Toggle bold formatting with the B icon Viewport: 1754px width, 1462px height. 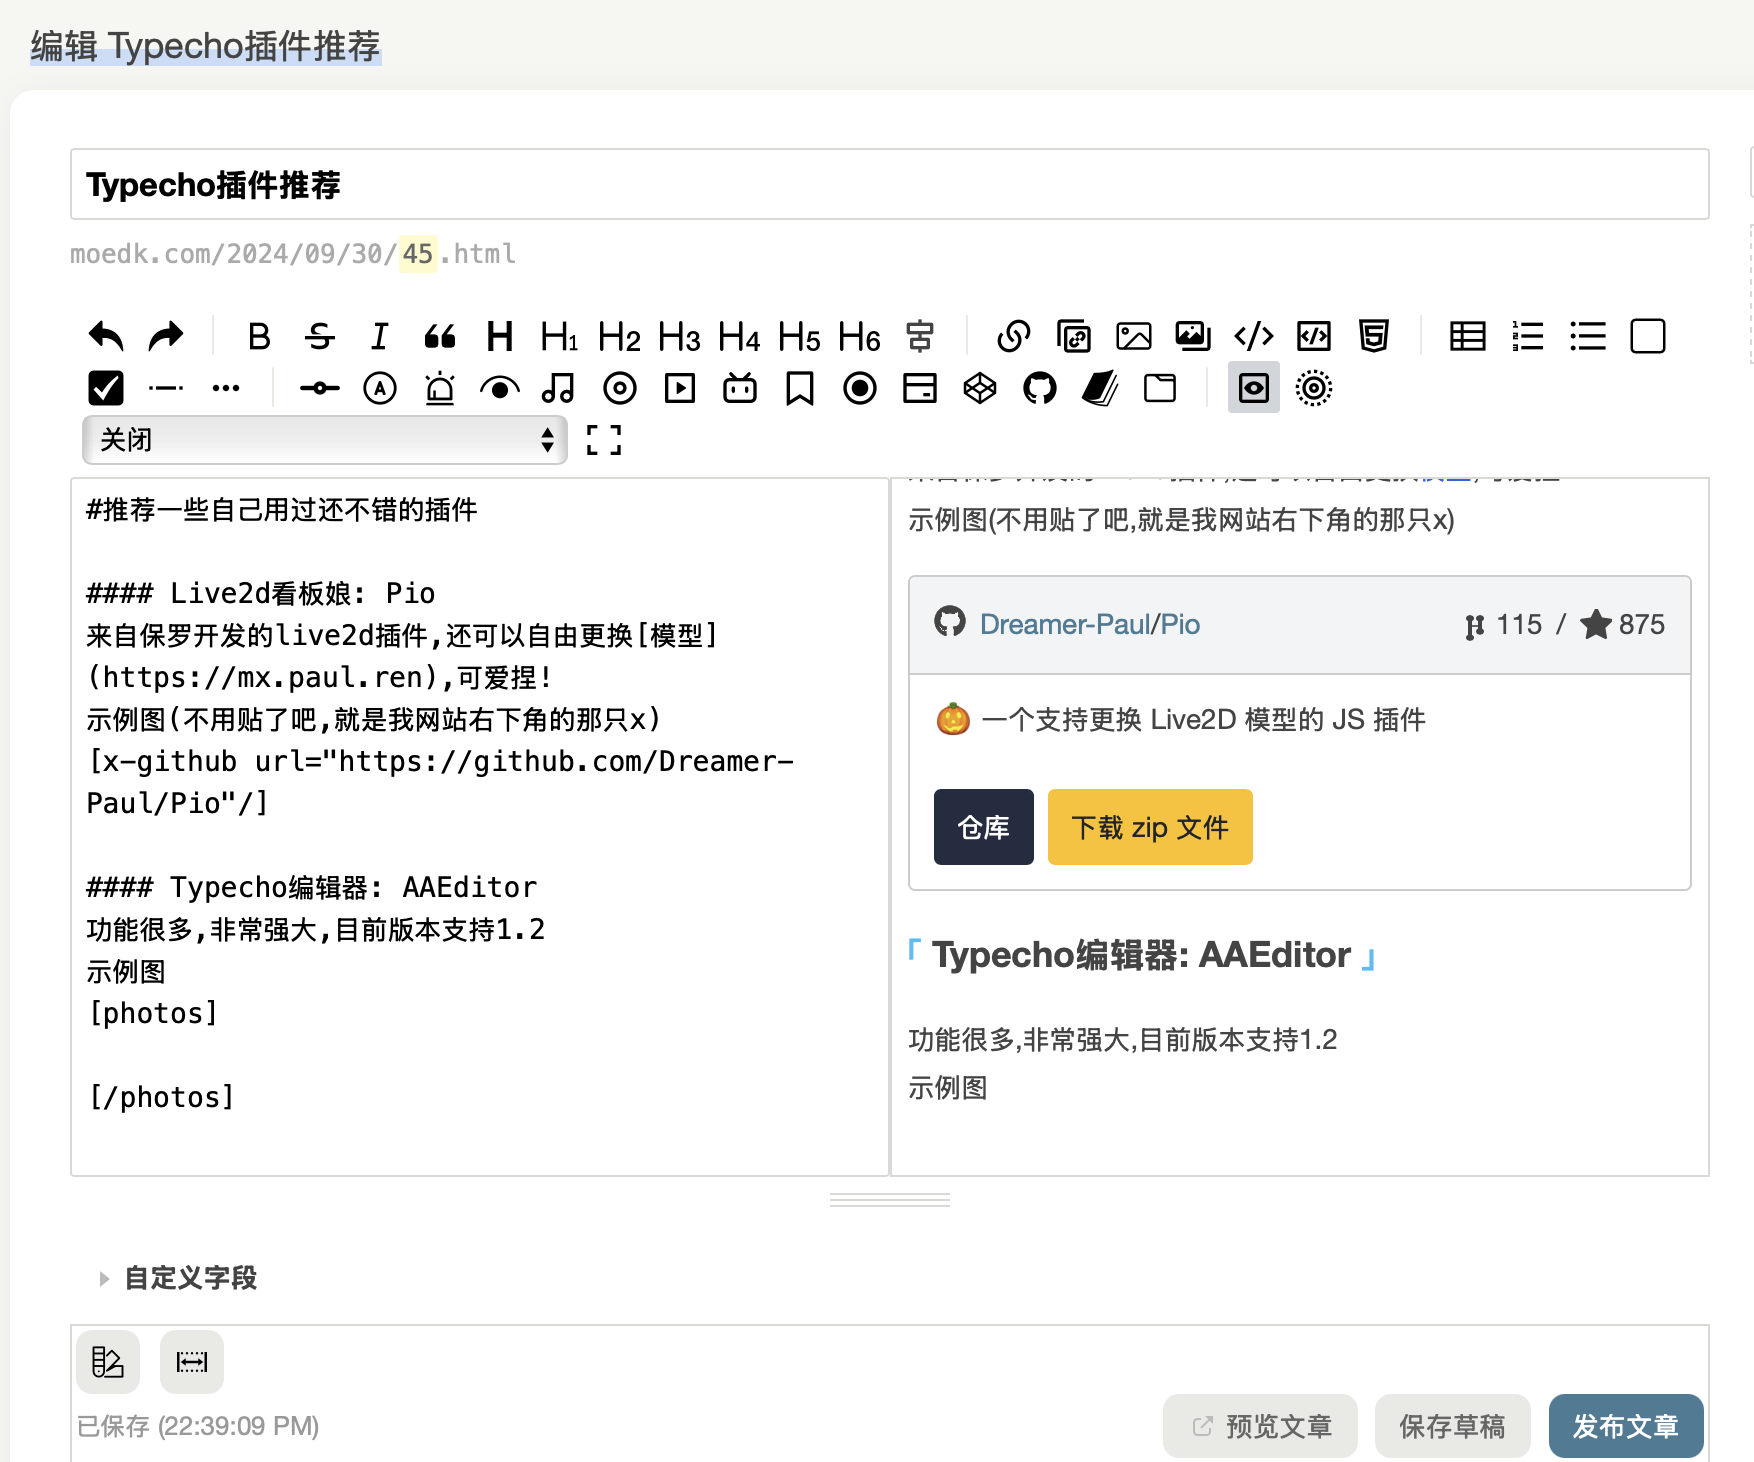(x=259, y=336)
